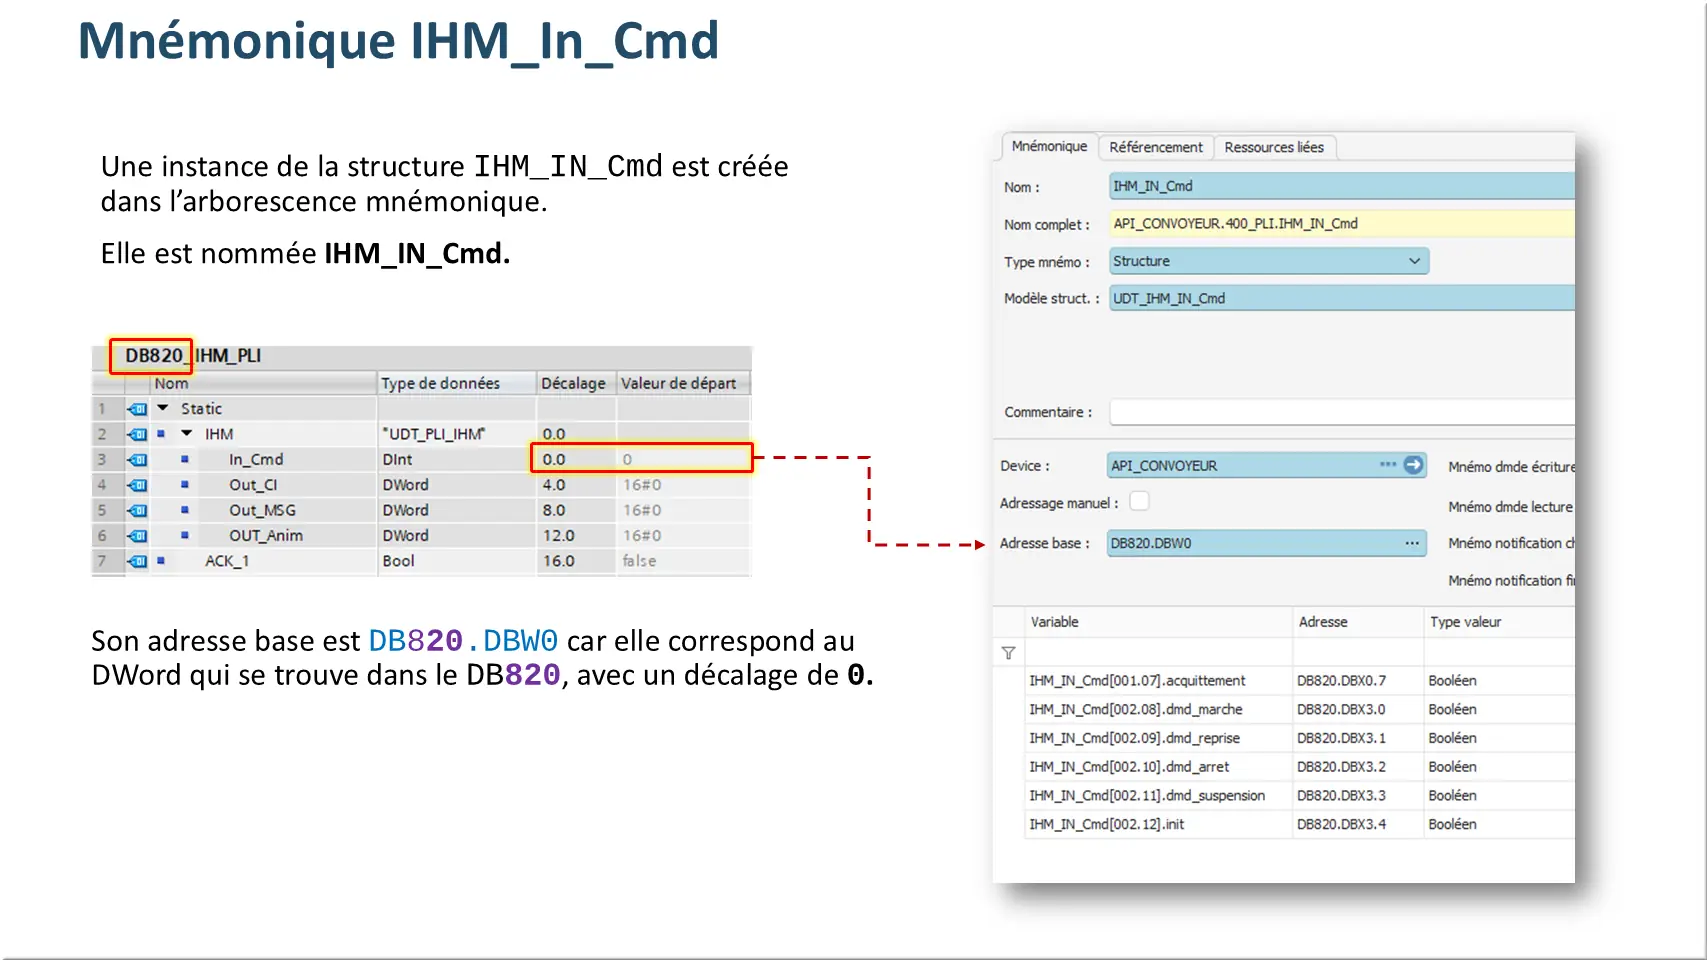Switch to the Référencement tab
The width and height of the screenshot is (1707, 960).
point(1155,147)
